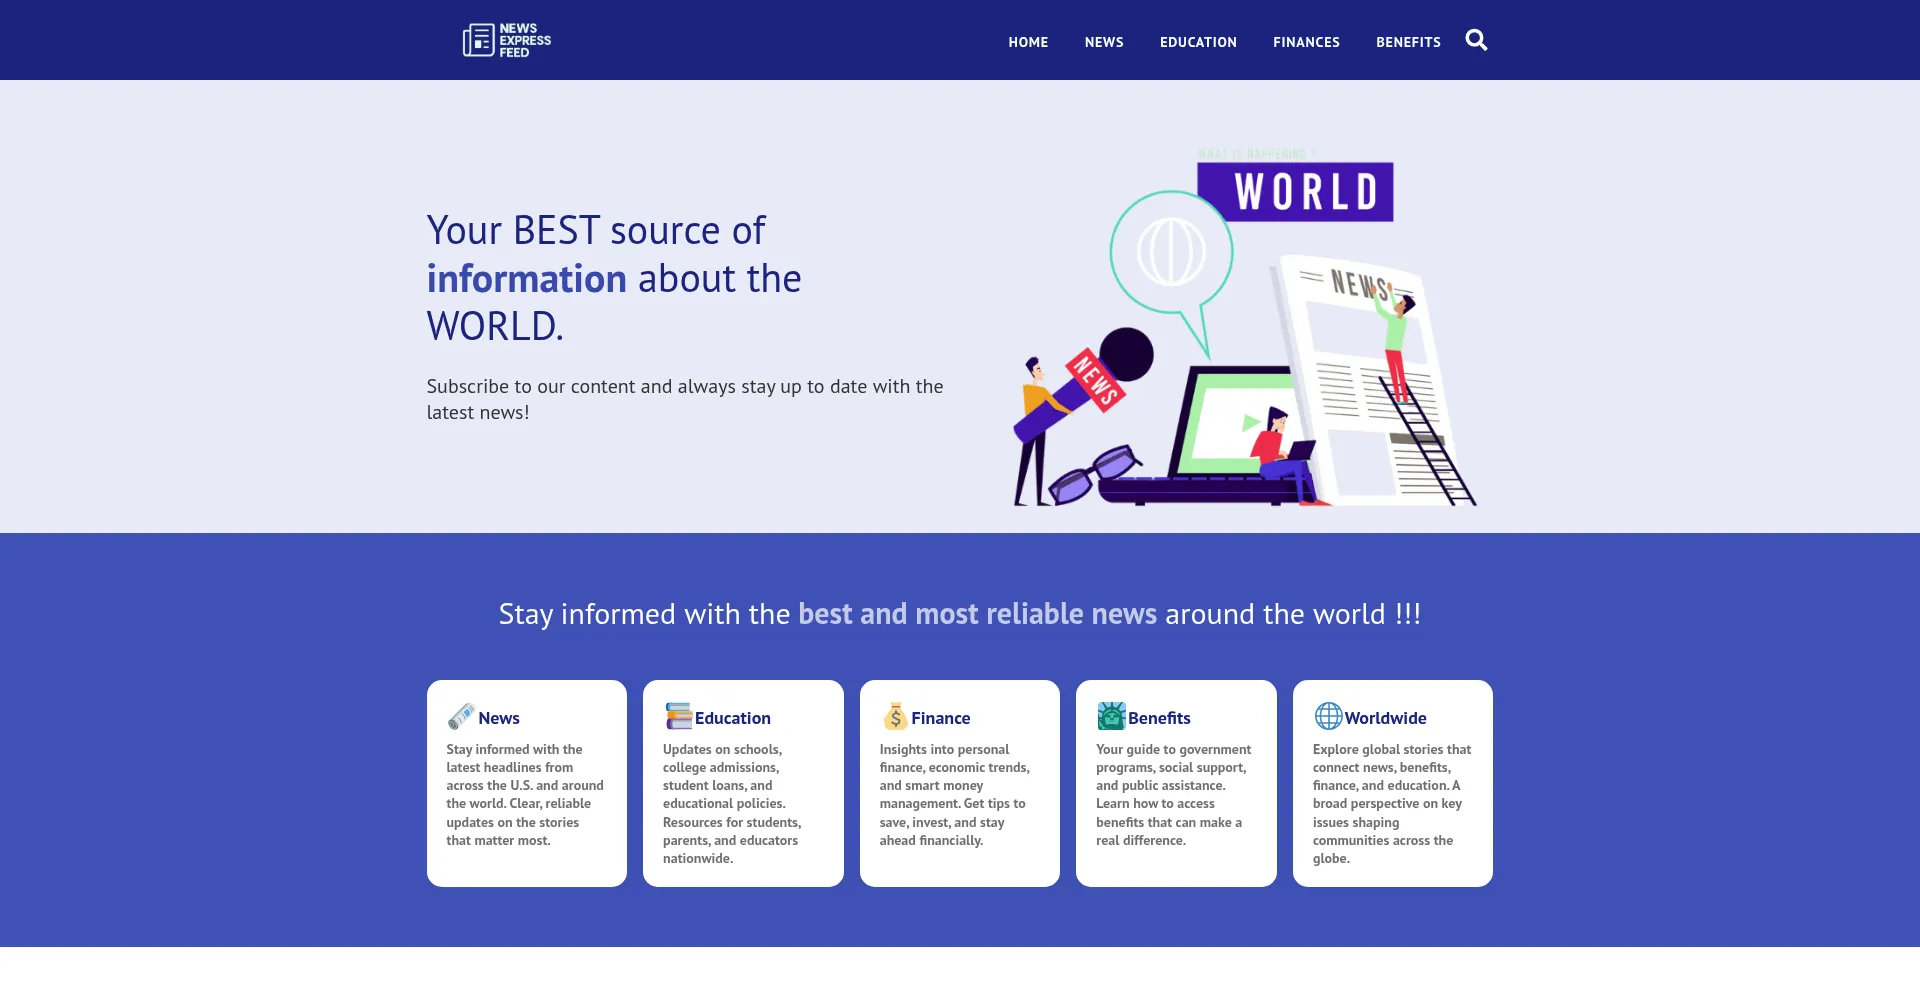
Task: Select EDUCATION in the top navigation
Action: (x=1198, y=42)
